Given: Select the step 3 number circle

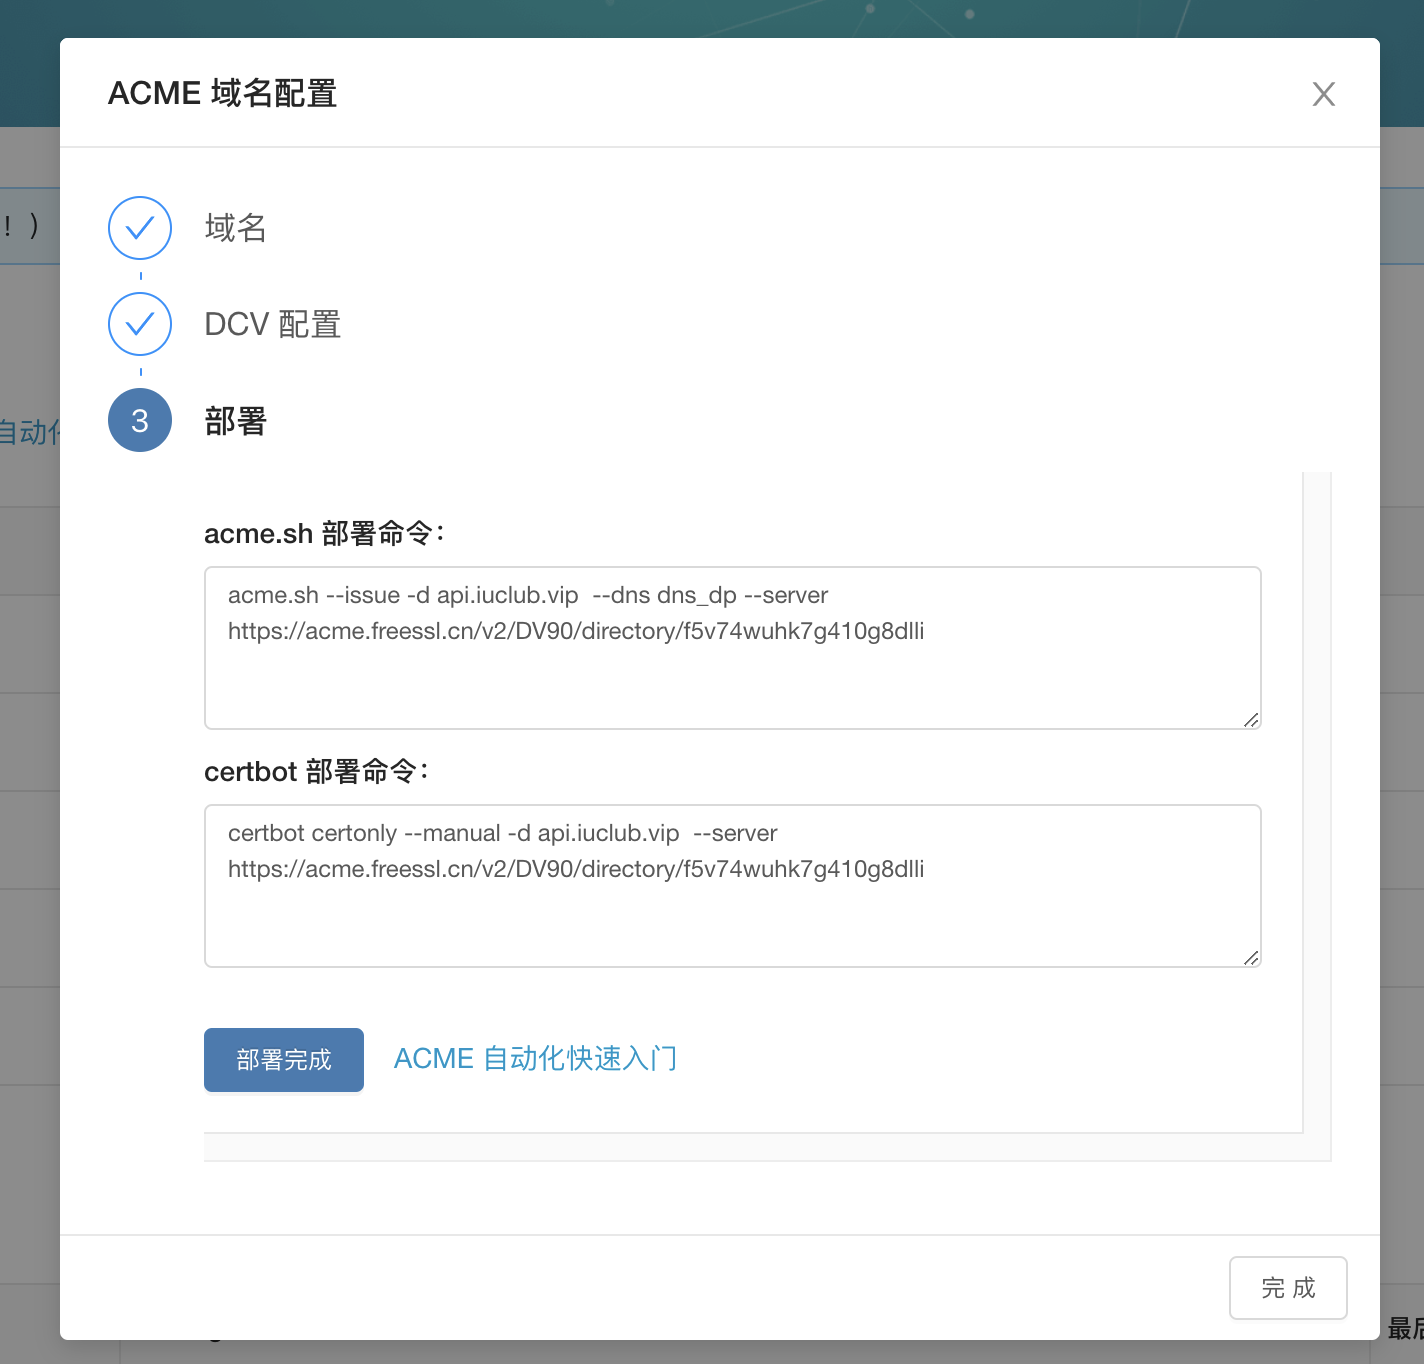Looking at the screenshot, I should 140,420.
